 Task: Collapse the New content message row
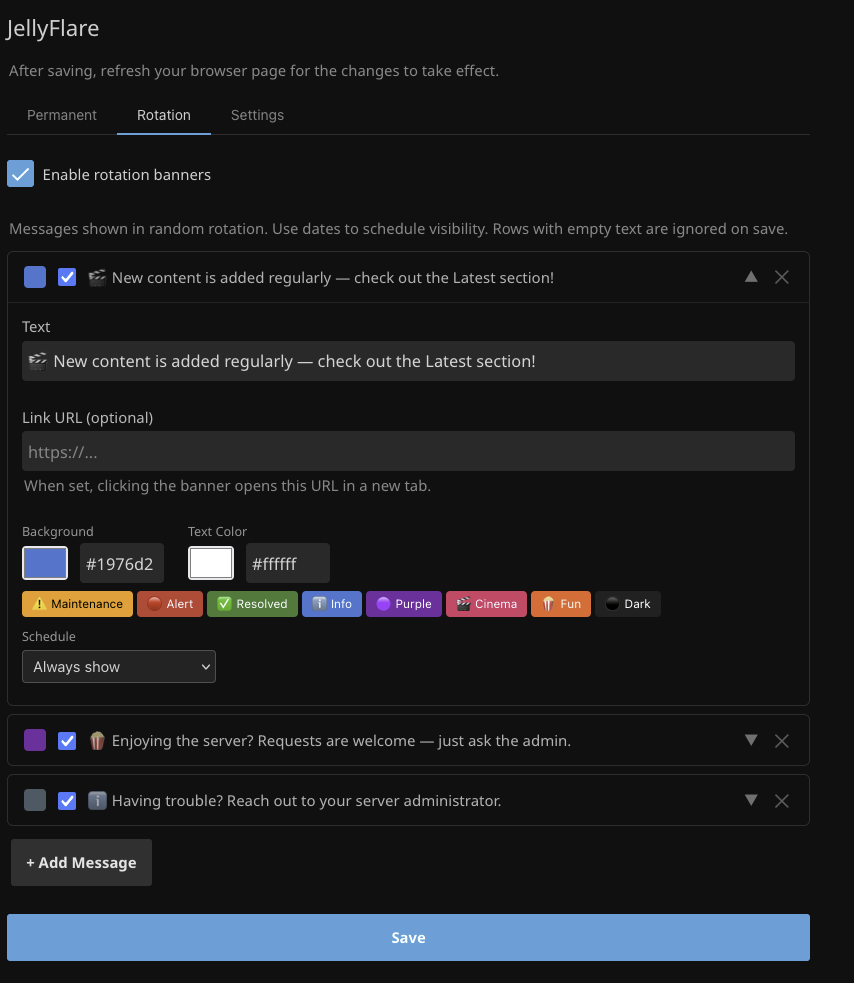751,276
